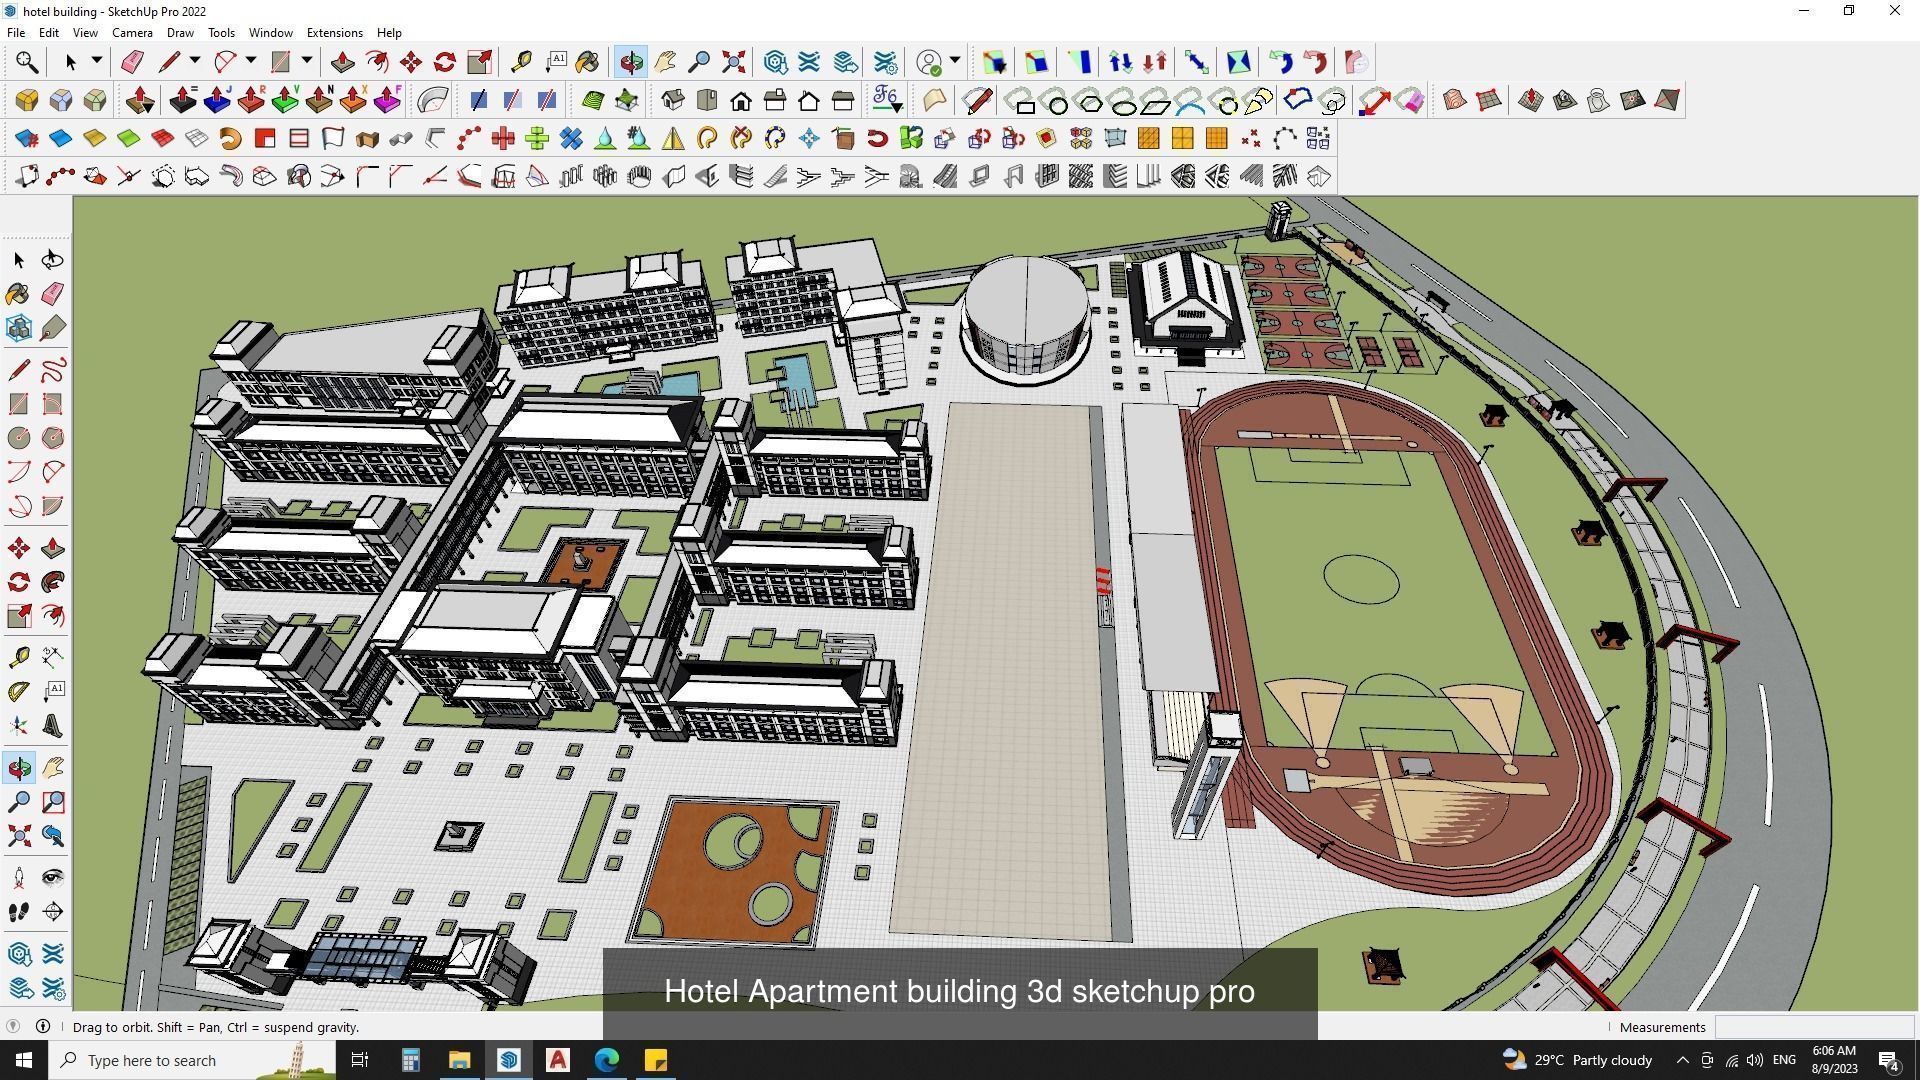Select Sandbox From Scratch grid tool

pos(1489,100)
